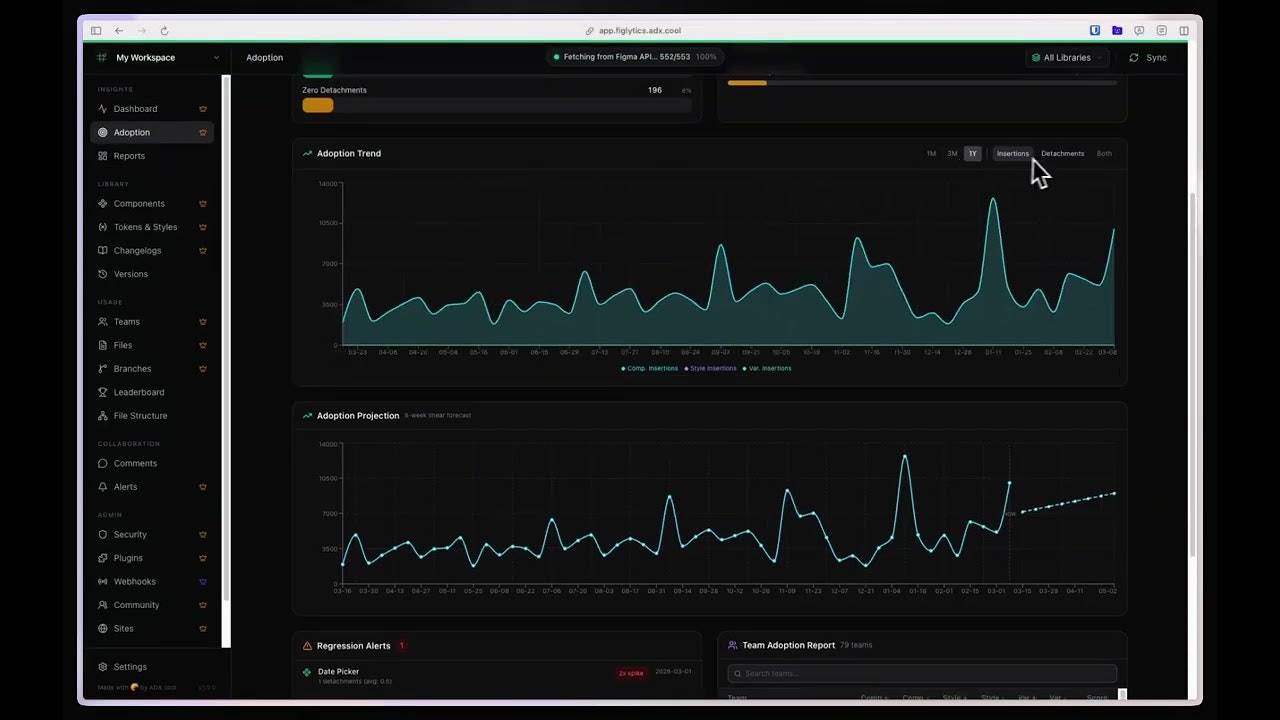Toggle Comp. Insertions legend item
The image size is (1280, 720).
click(x=650, y=369)
